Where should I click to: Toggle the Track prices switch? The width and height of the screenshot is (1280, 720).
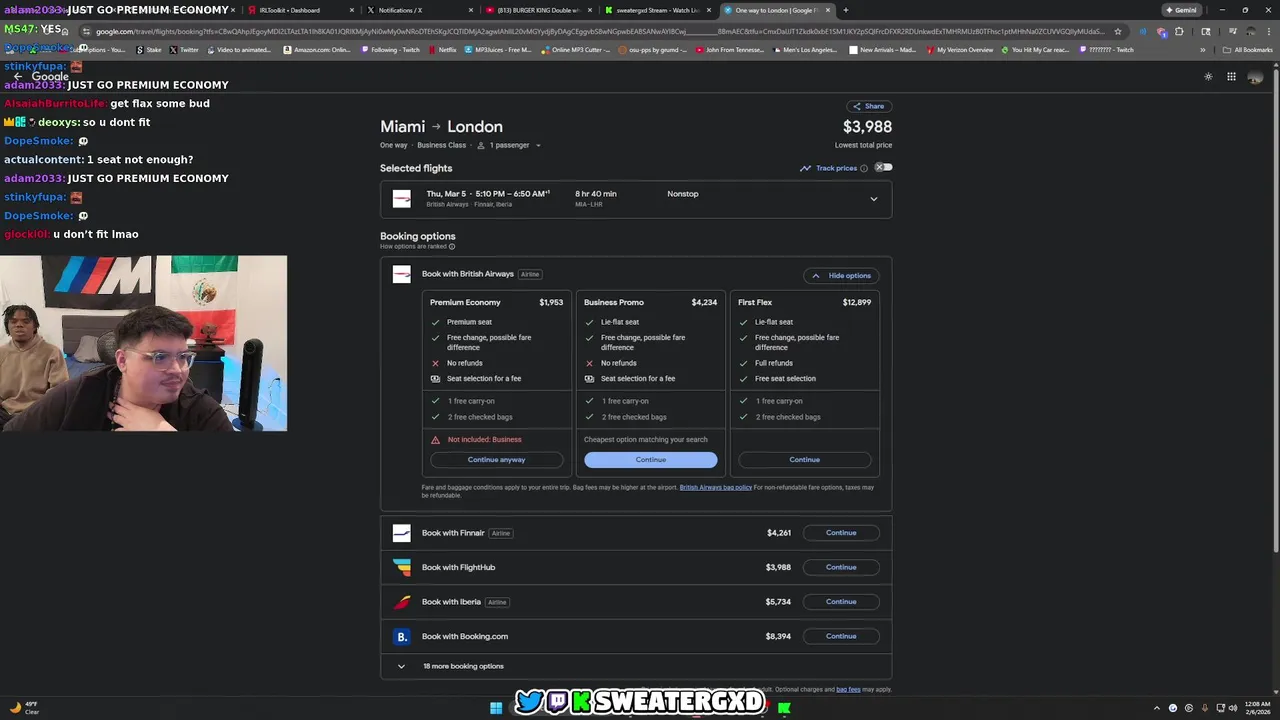[883, 167]
